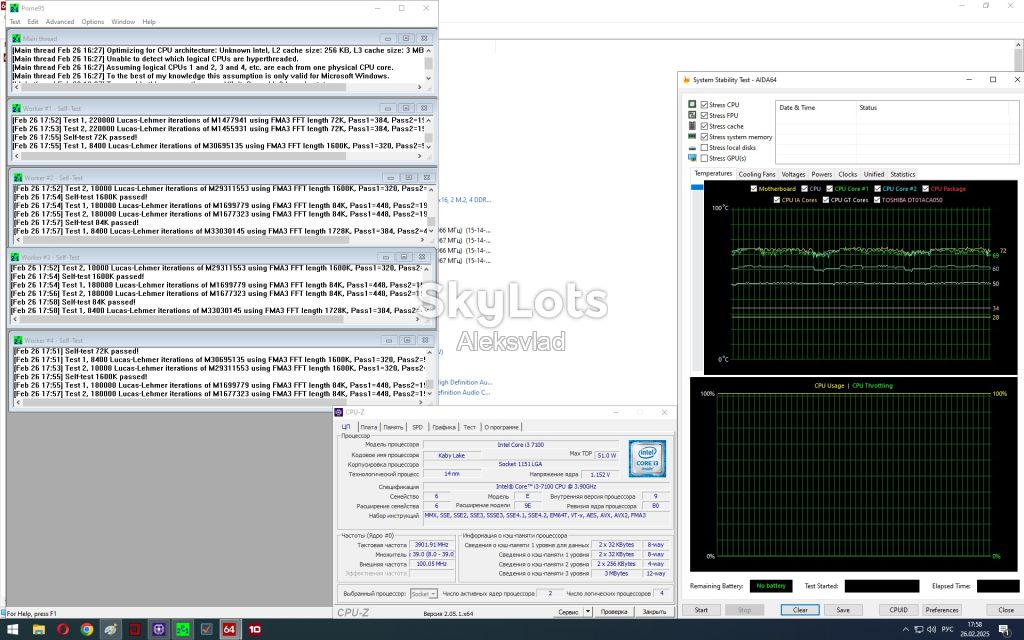
Task: Click the Проверка button in CPU-Z
Action: [x=614, y=612]
